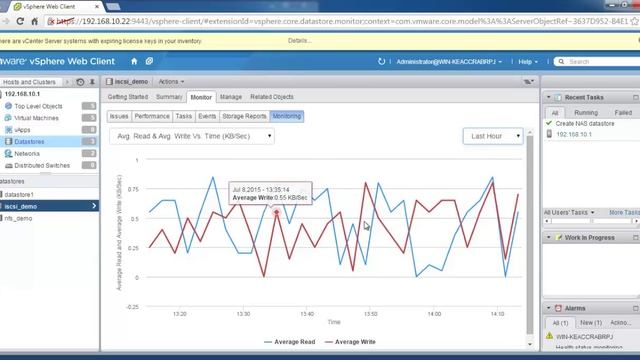The height and width of the screenshot is (360, 640).
Task: Open Distributed Switches item
Action: (x=42, y=165)
